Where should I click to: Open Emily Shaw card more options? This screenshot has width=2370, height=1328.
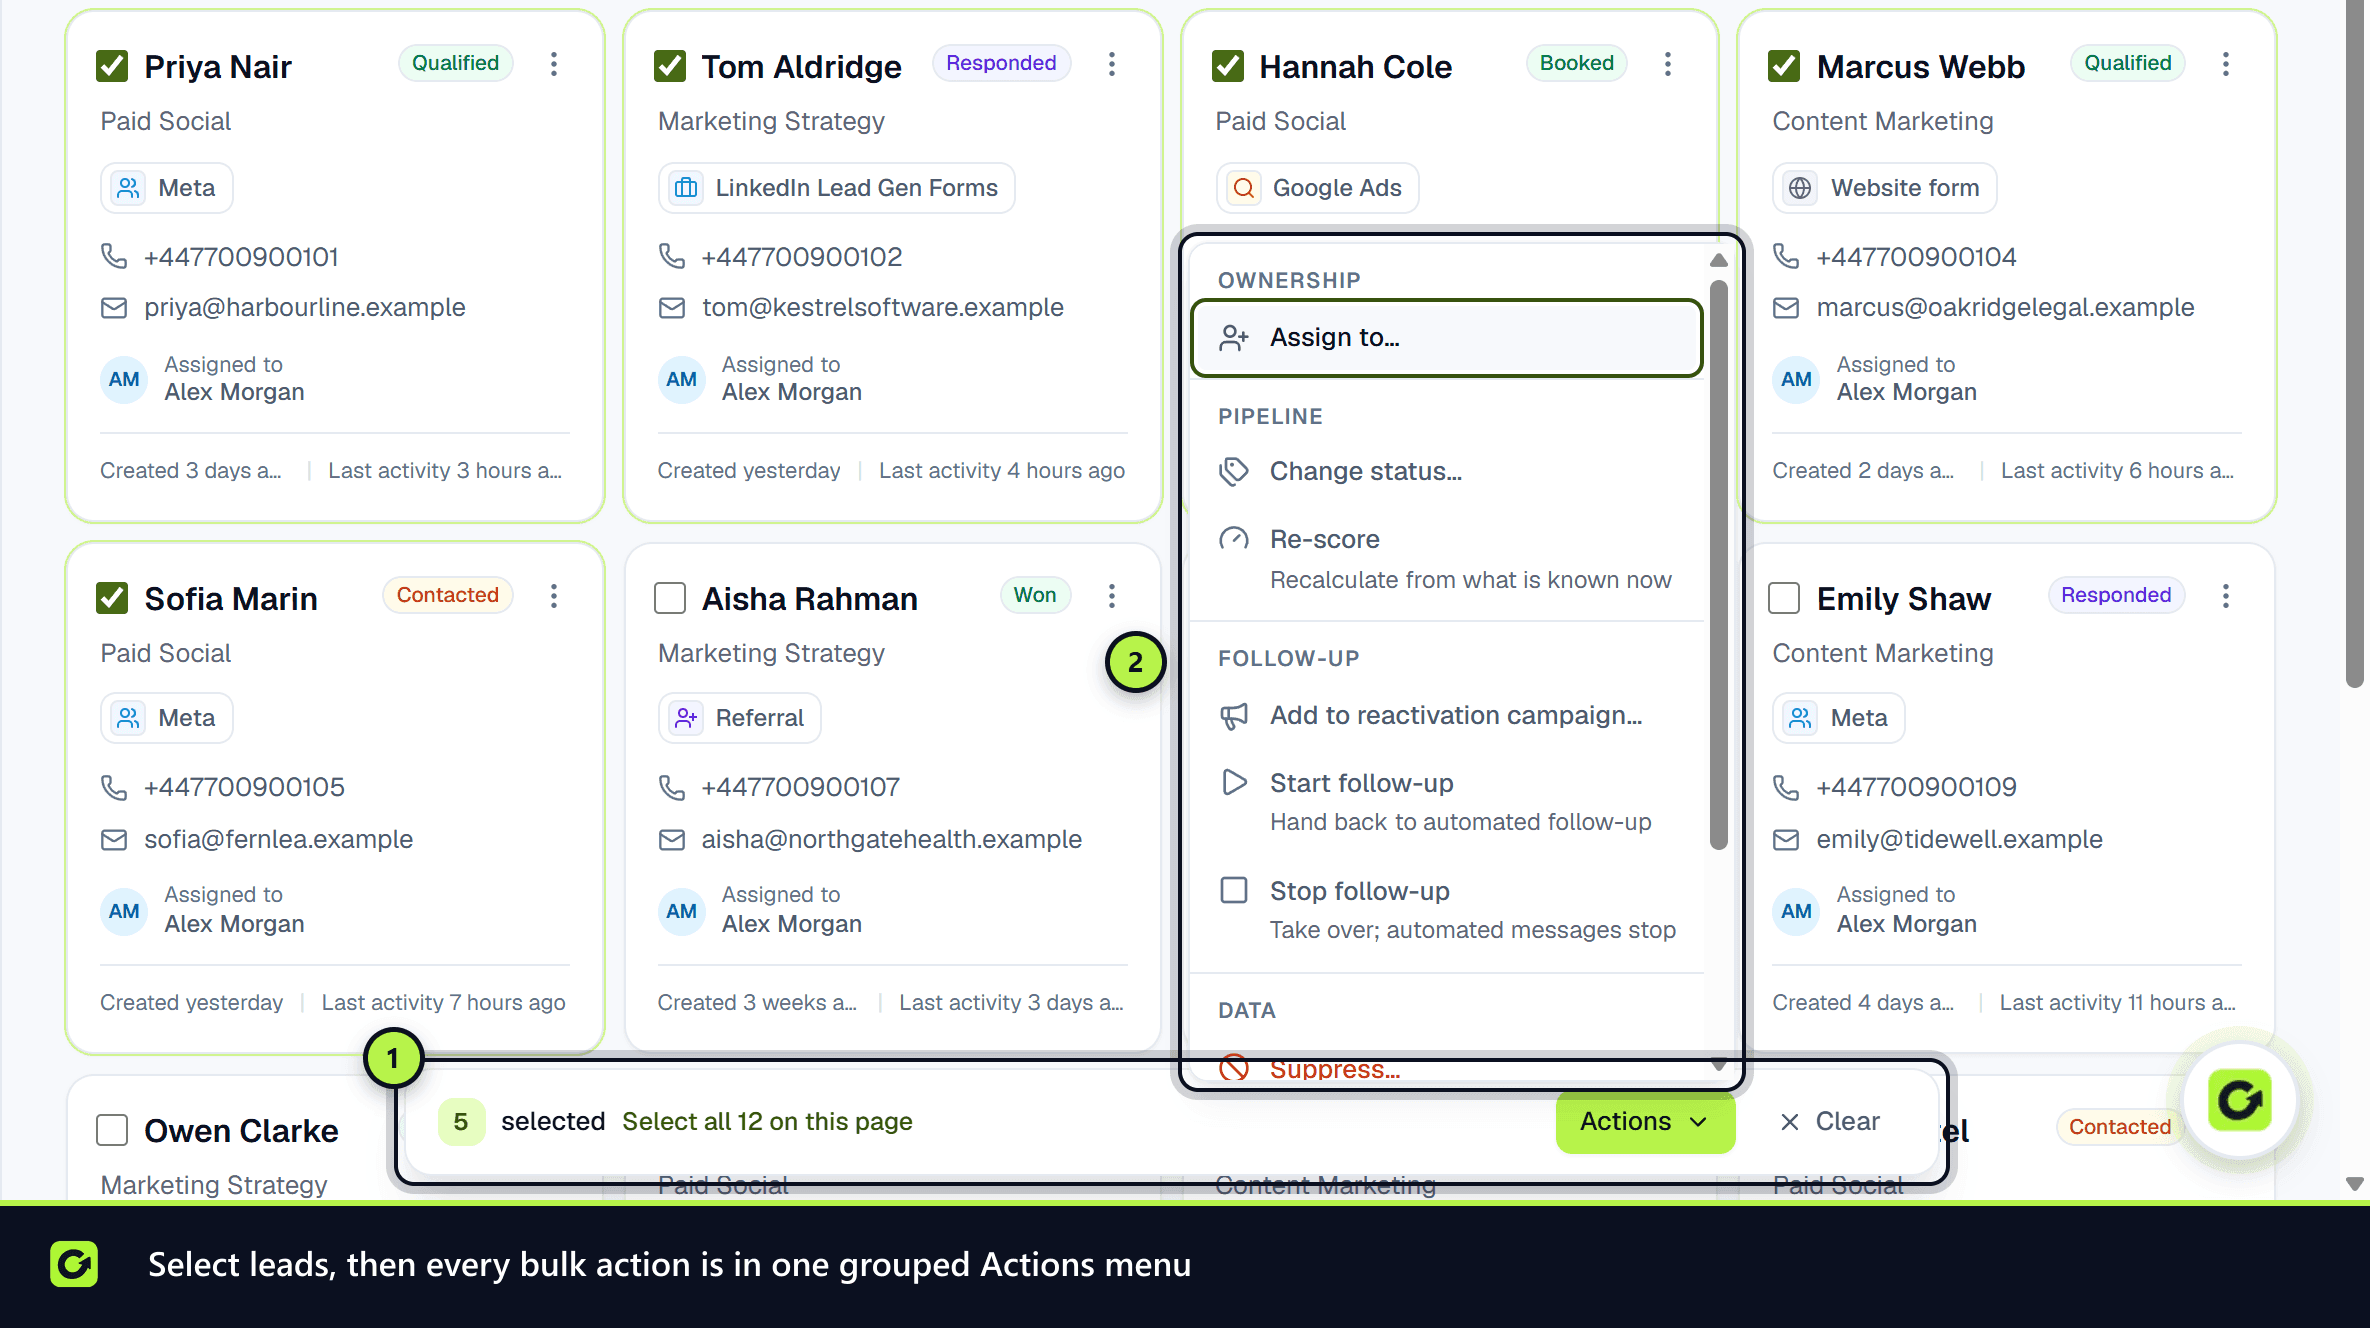coord(2225,596)
